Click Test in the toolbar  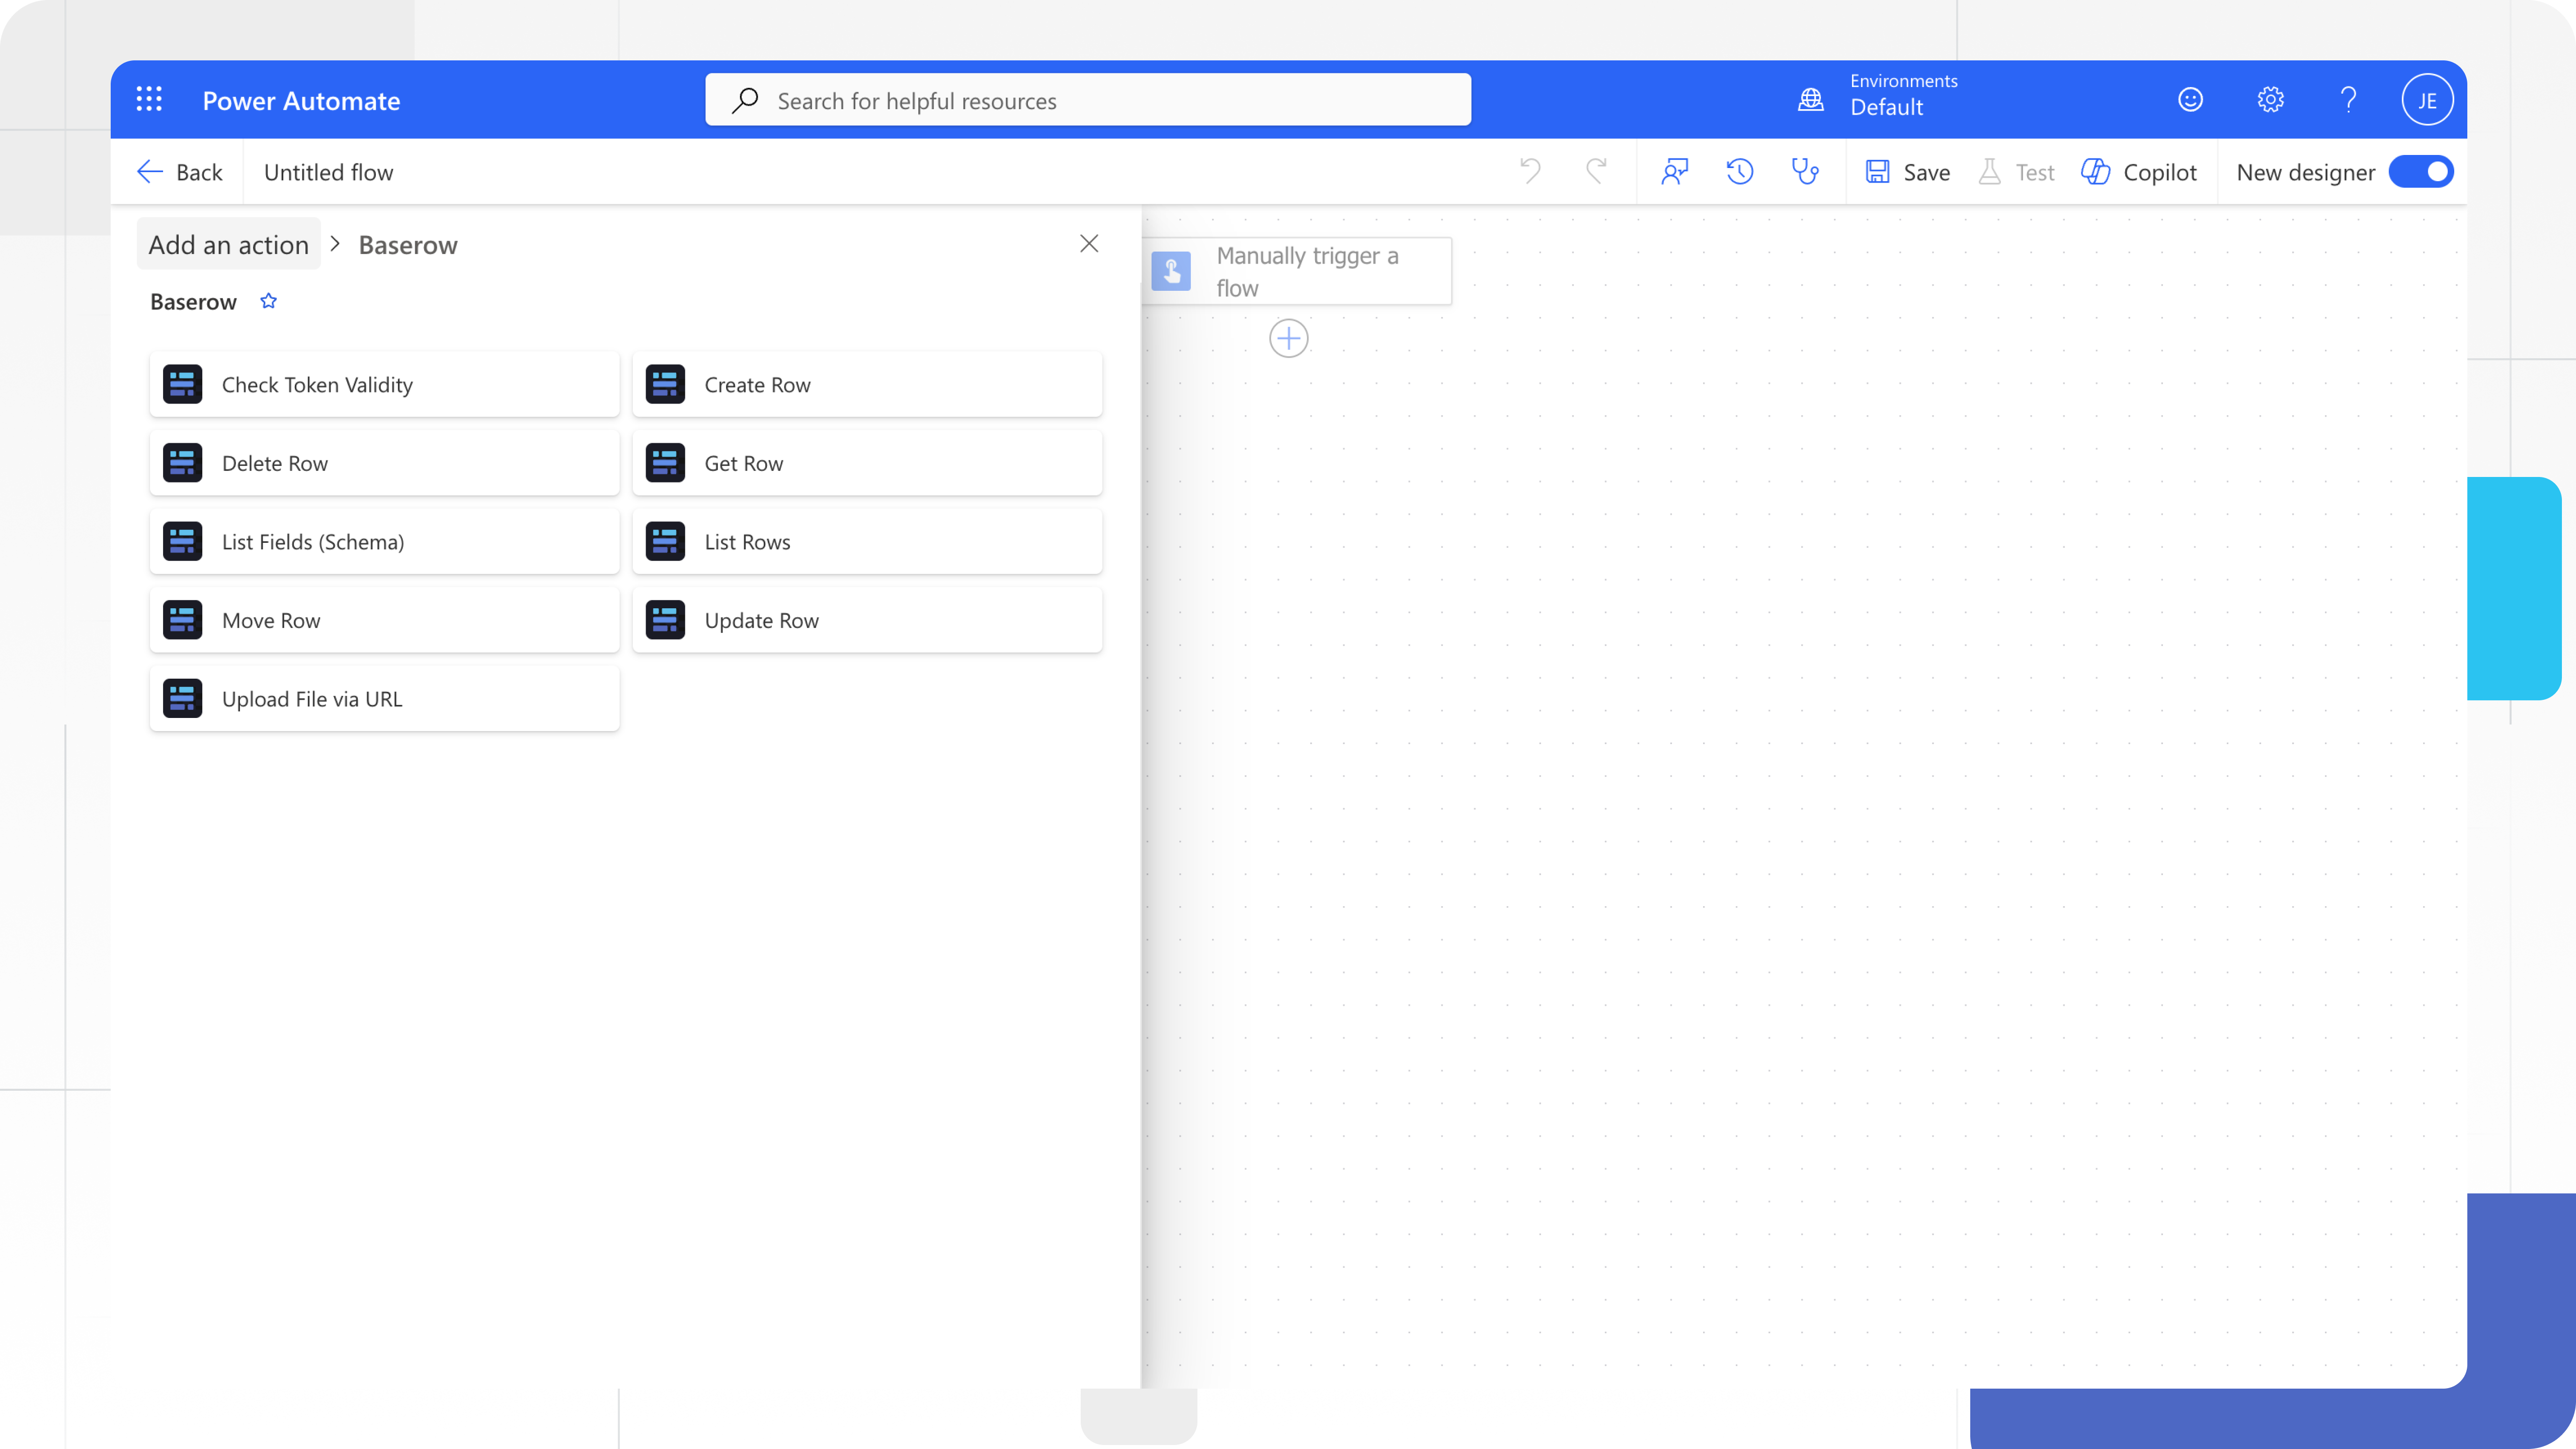tap(2015, 171)
